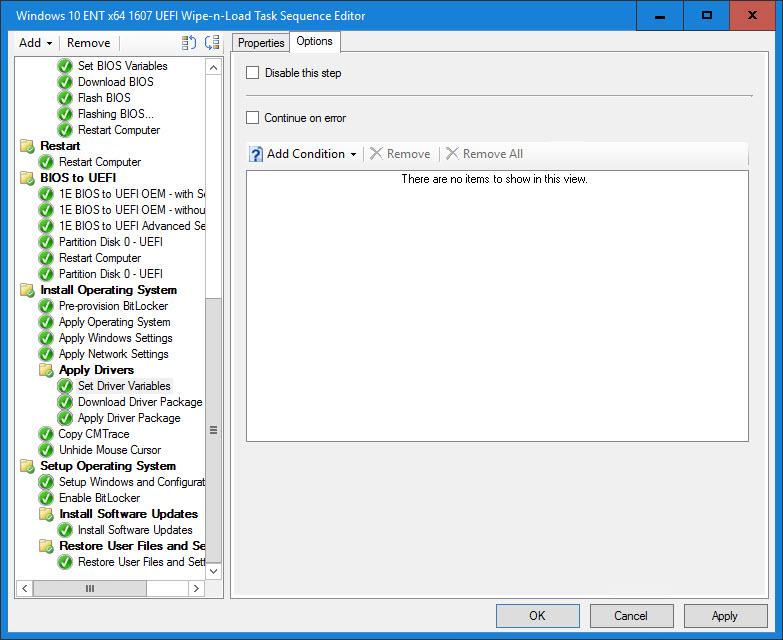Click green check icon beside Copy CMTrace
Viewport: 783px width, 640px height.
tap(46, 434)
